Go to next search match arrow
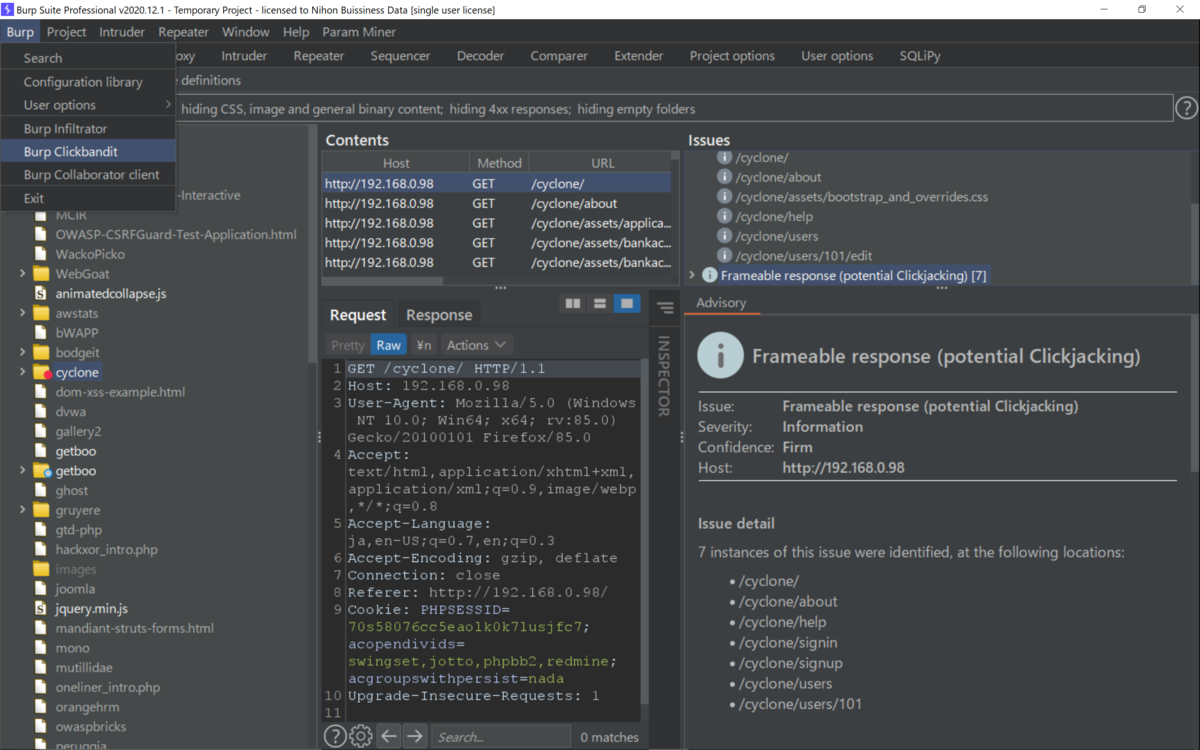 tap(415, 736)
